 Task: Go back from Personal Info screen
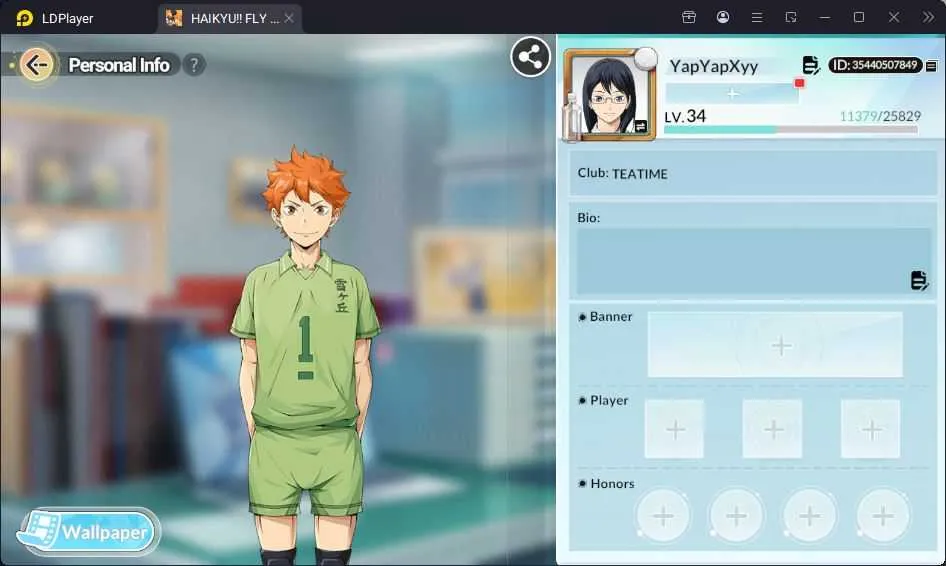point(36,64)
